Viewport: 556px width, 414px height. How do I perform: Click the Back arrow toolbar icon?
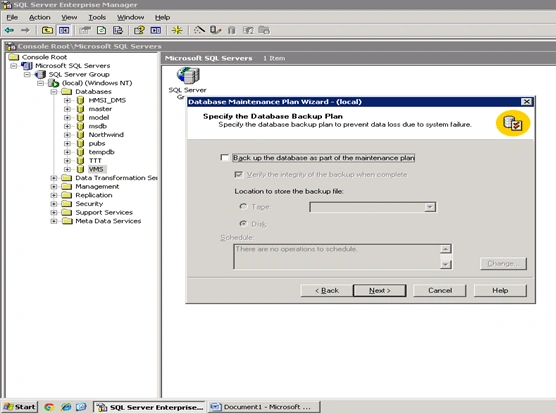tap(10, 30)
